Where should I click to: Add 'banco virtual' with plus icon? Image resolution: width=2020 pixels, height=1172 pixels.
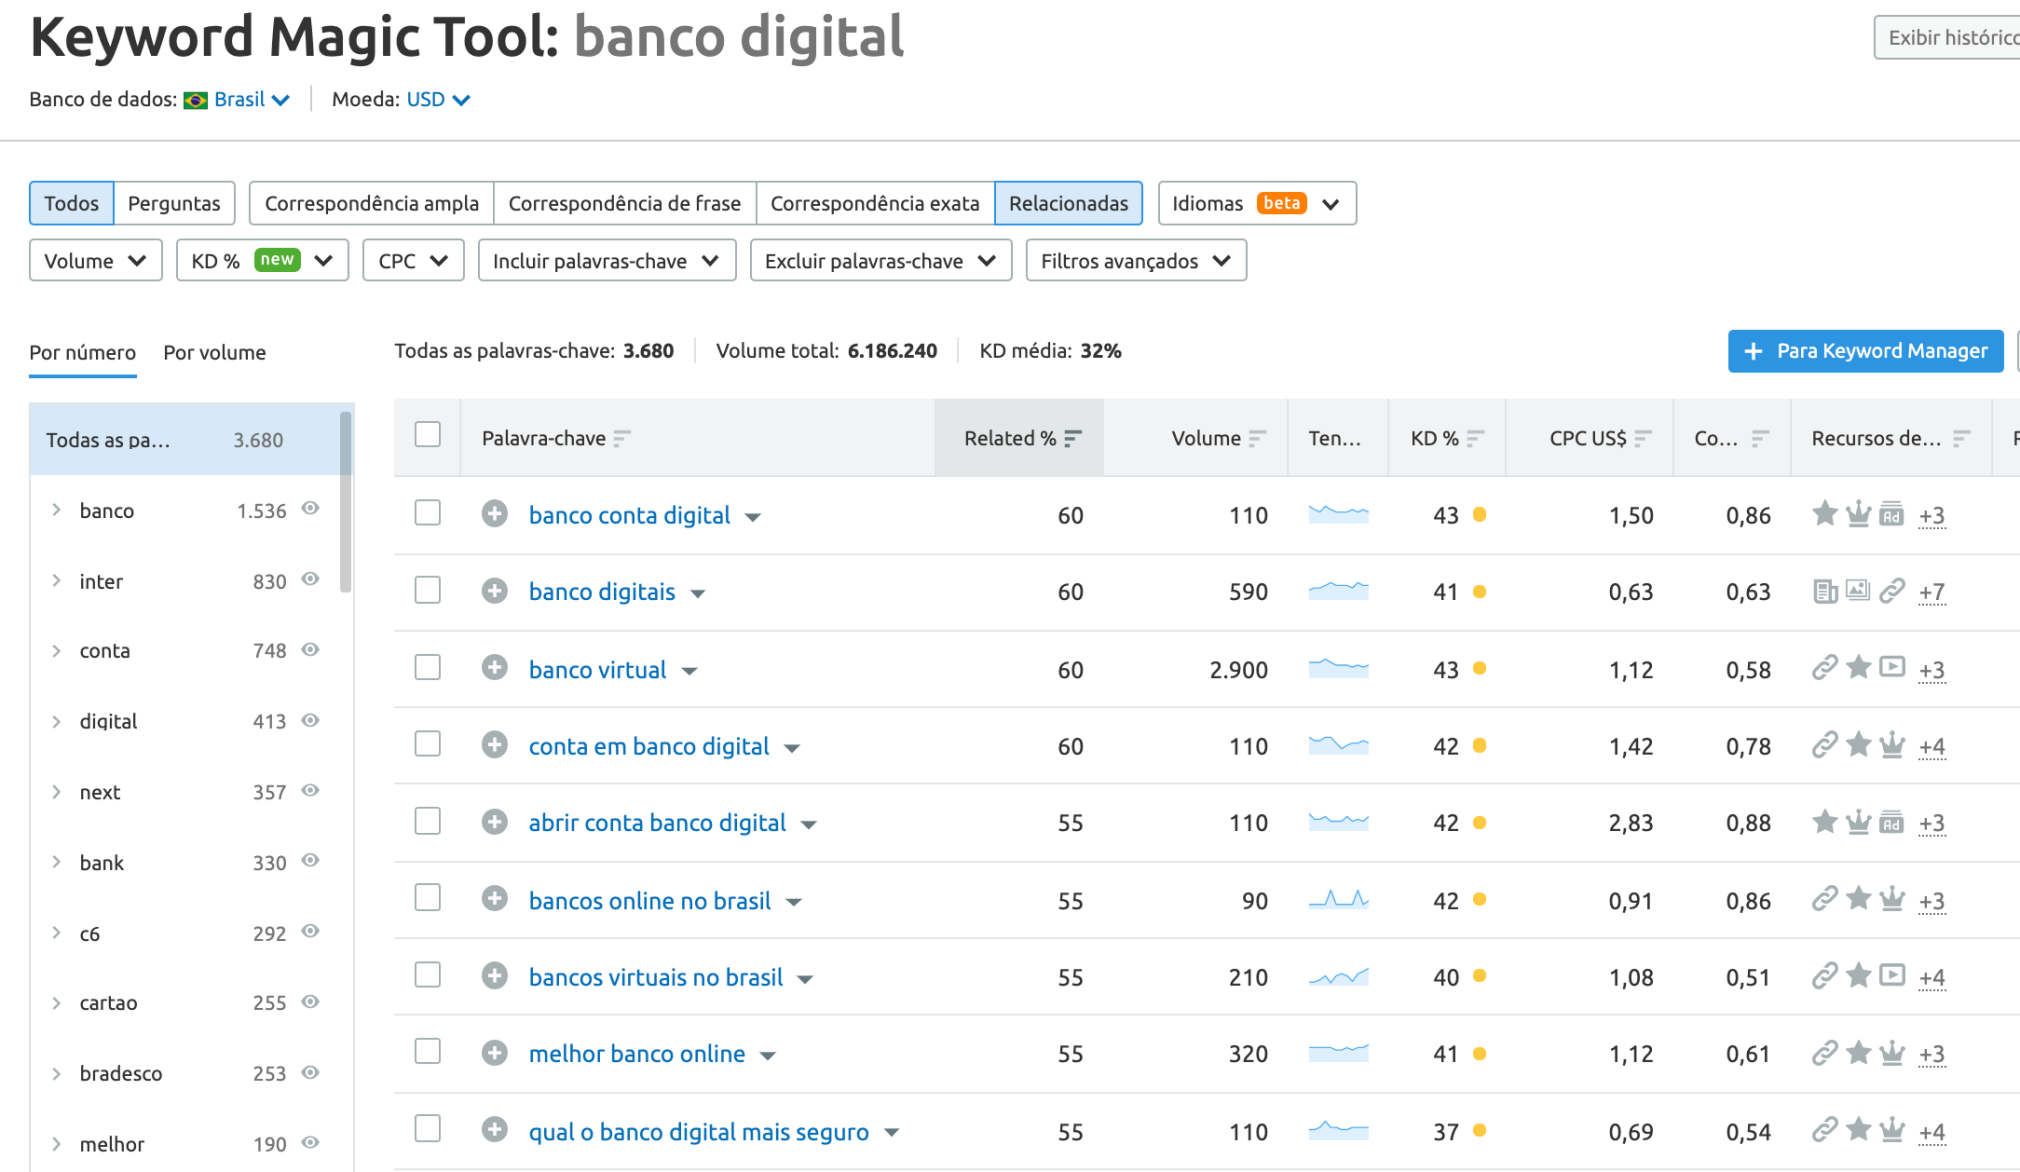coord(494,668)
